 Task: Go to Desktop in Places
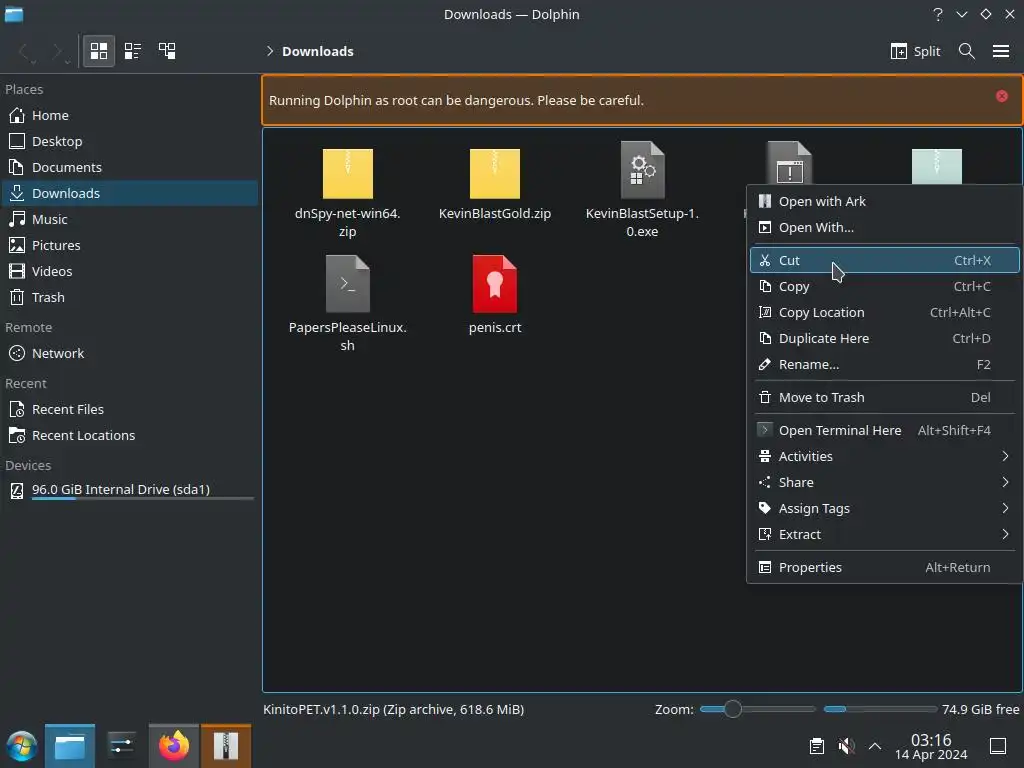(129, 141)
